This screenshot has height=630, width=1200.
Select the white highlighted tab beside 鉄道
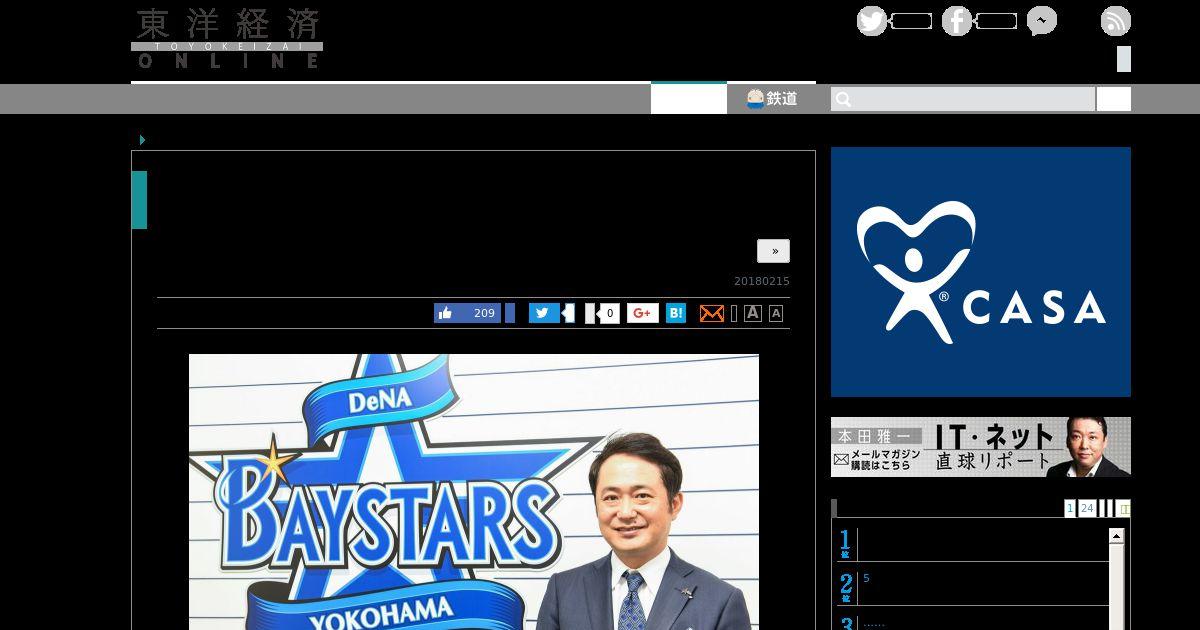(689, 98)
